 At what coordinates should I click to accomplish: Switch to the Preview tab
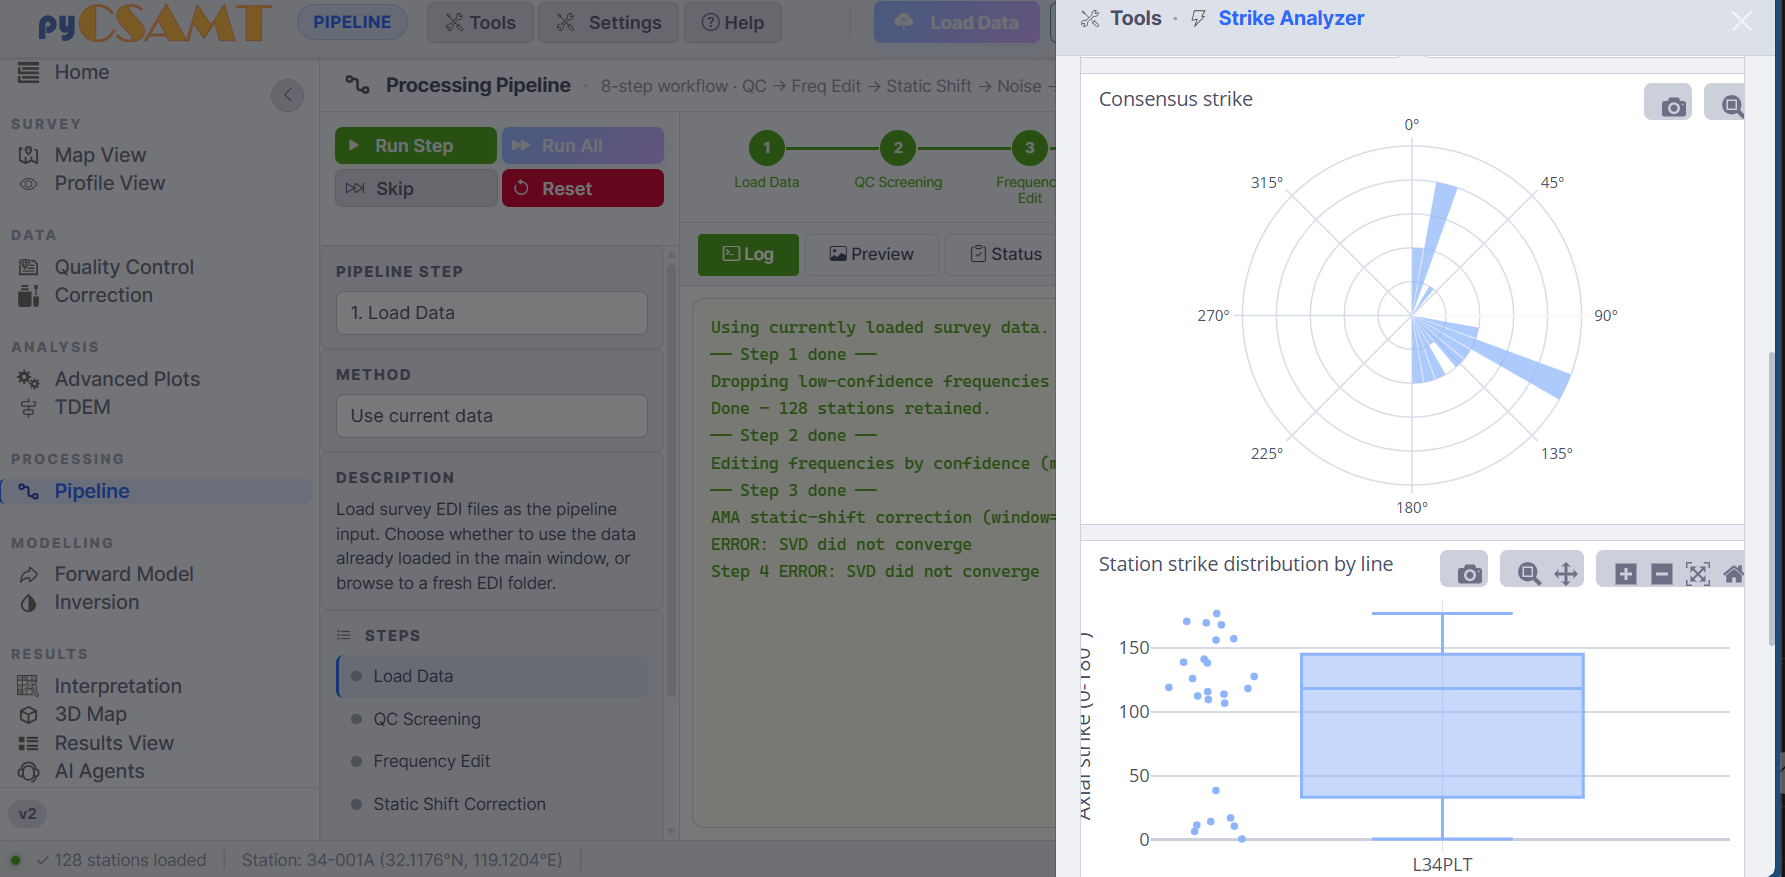(872, 254)
